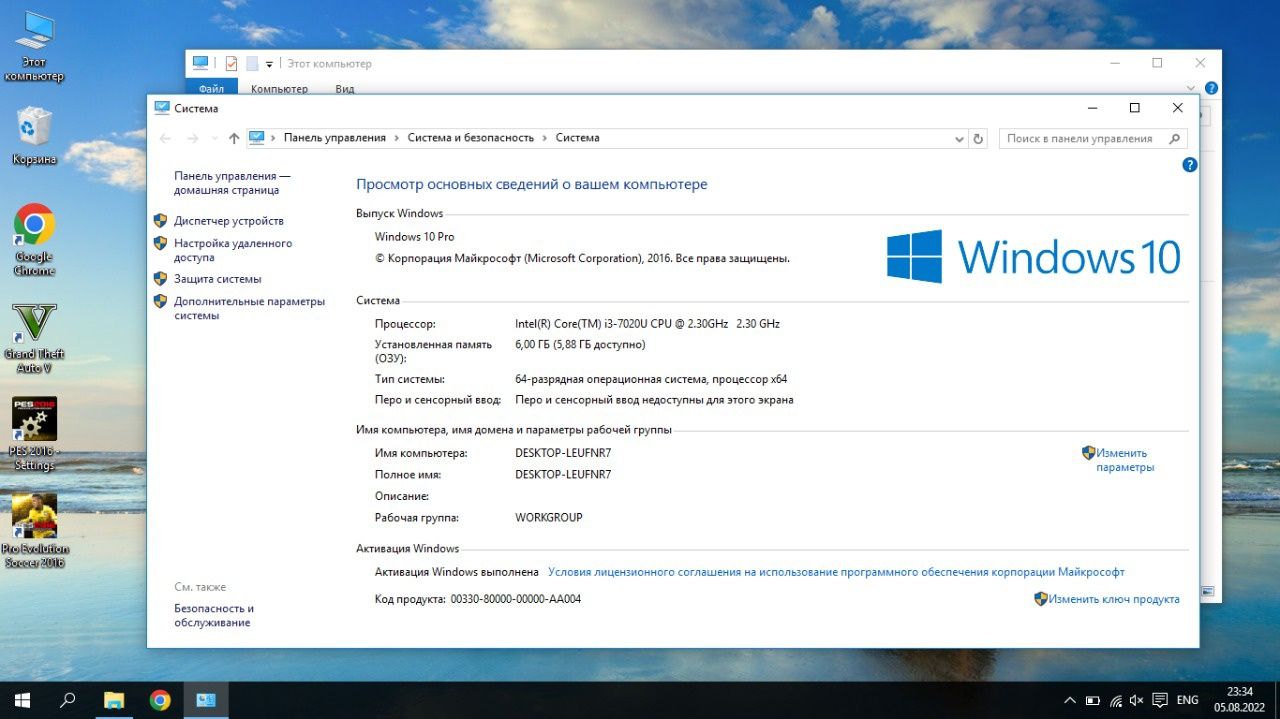1280x719 pixels.
Task: Minimize the Система window
Action: (1091, 108)
